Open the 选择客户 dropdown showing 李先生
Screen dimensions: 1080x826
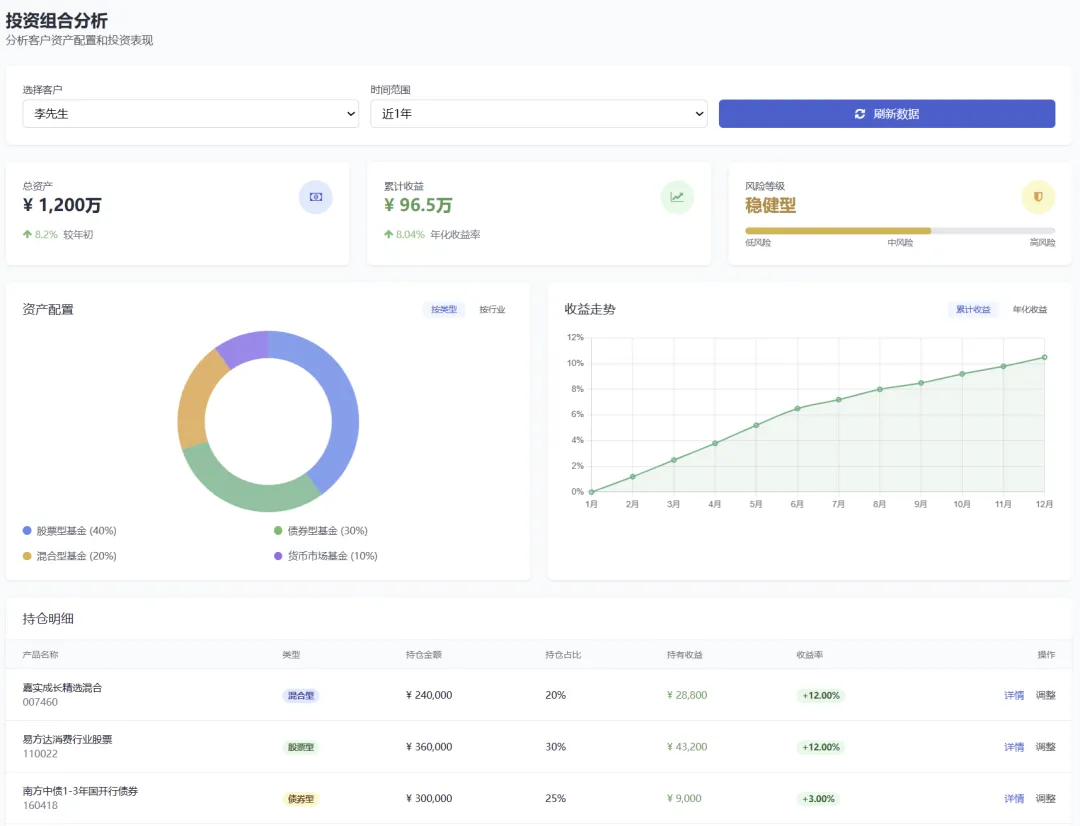click(191, 114)
